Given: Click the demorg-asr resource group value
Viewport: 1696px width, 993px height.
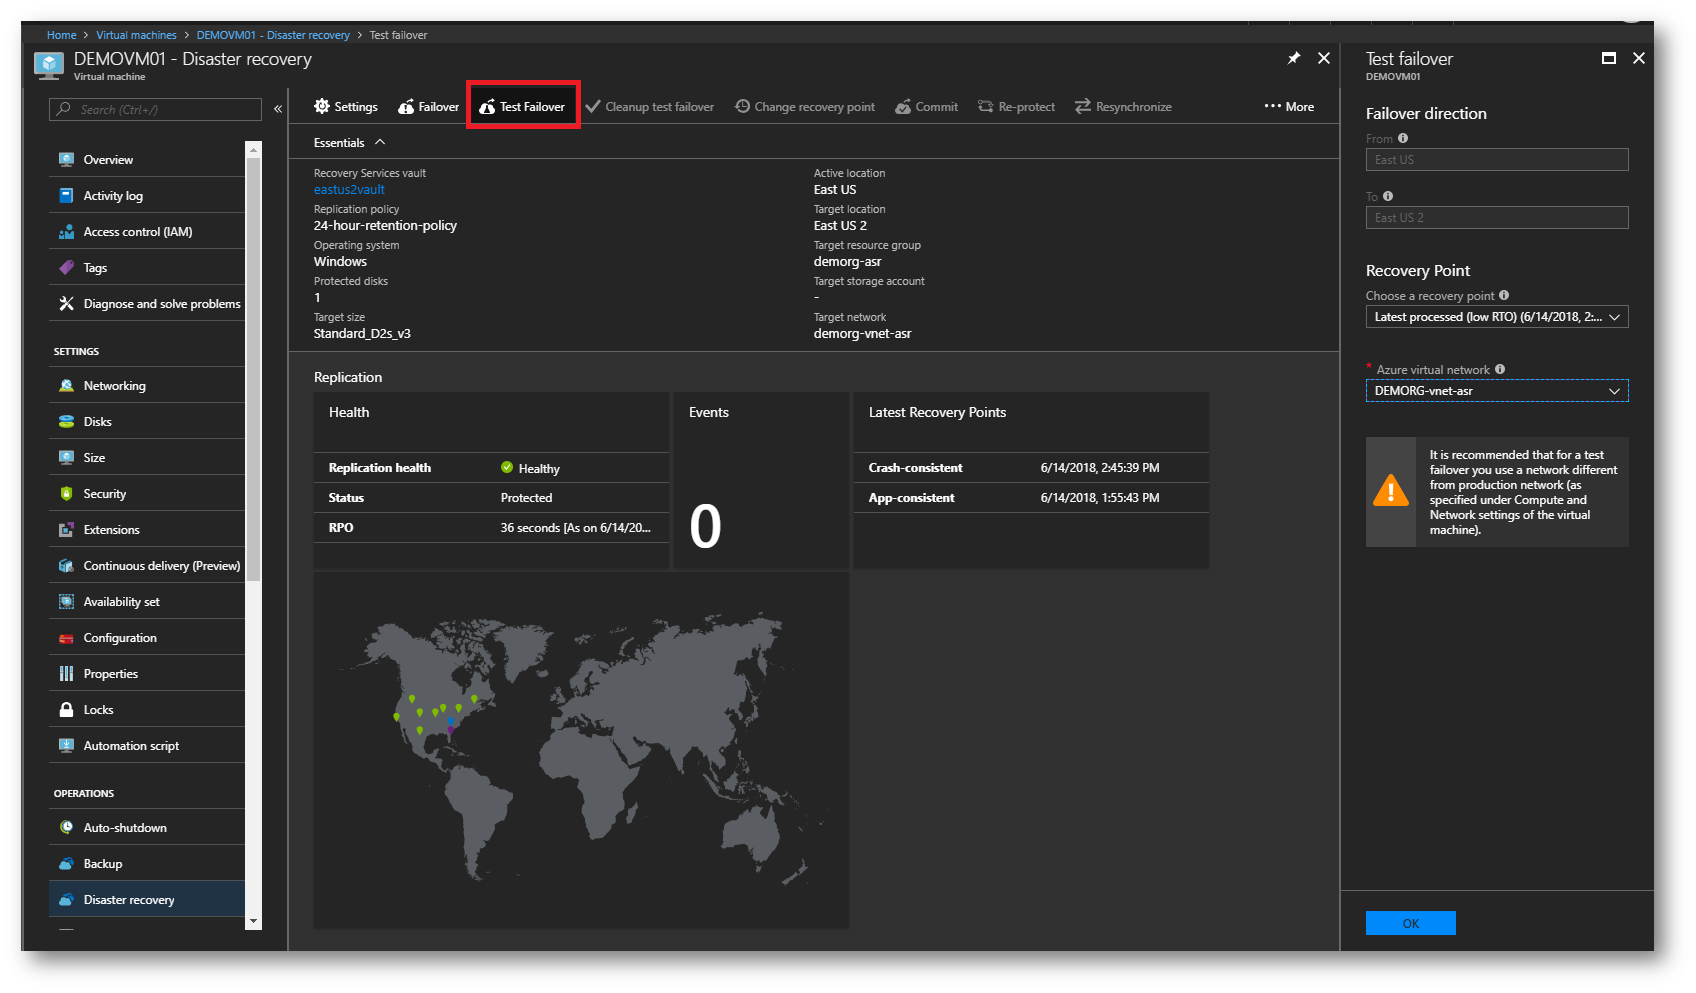Looking at the screenshot, I should click(847, 261).
